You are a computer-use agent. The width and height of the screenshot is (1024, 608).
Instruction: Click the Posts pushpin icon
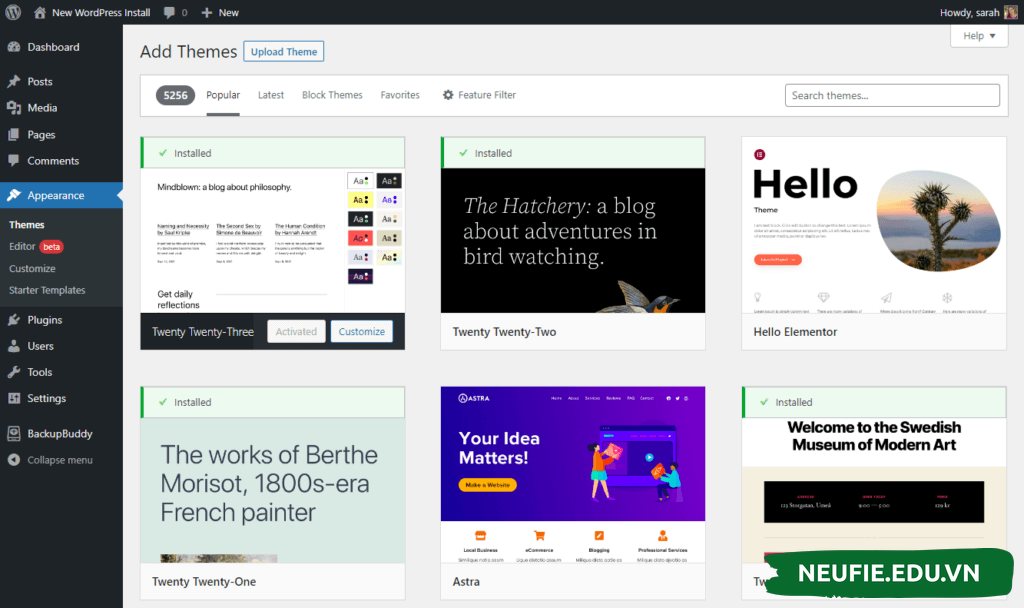14,82
